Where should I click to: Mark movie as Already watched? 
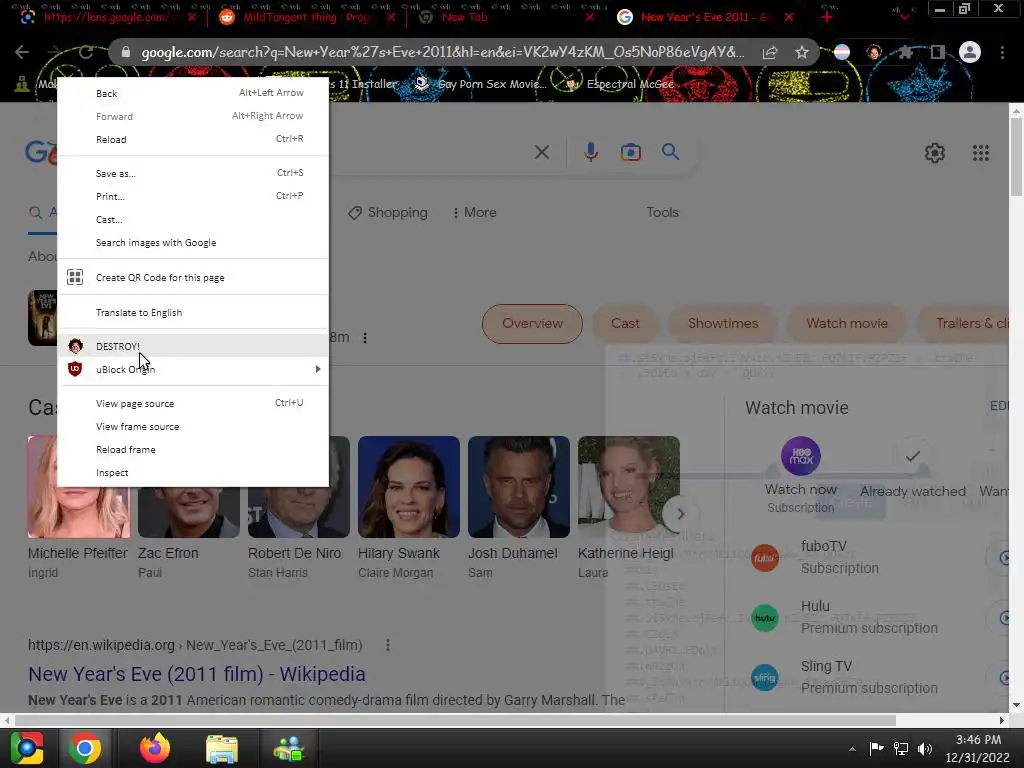912,456
